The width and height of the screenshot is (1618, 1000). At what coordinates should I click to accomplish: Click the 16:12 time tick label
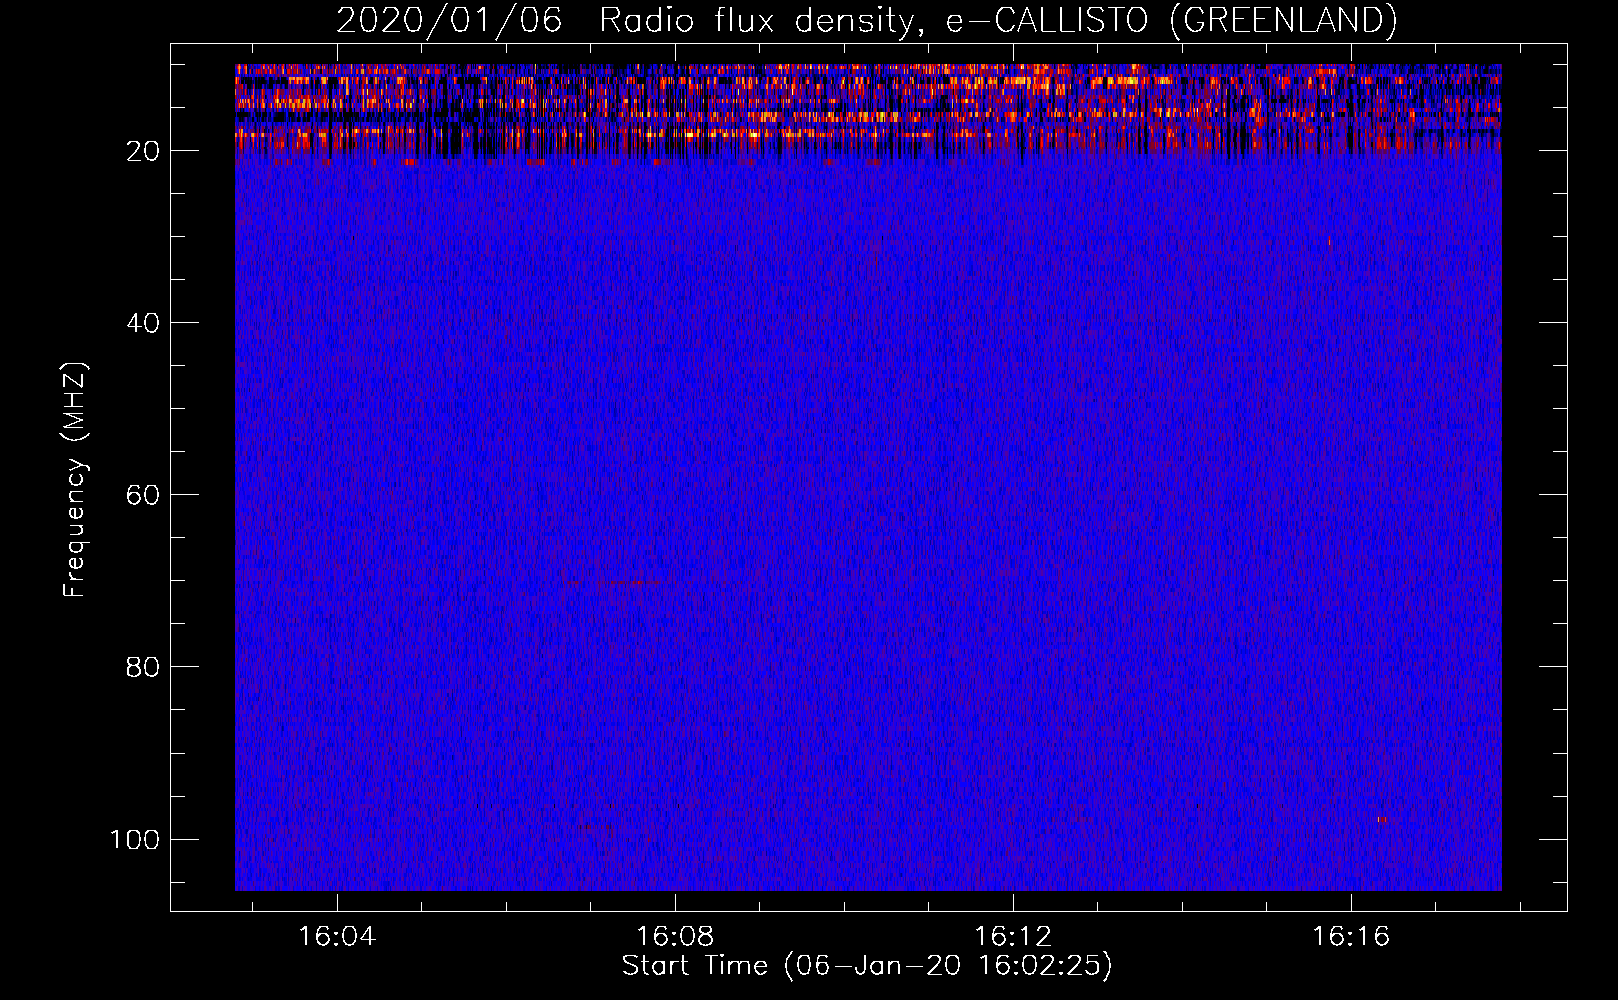[x=1013, y=937]
